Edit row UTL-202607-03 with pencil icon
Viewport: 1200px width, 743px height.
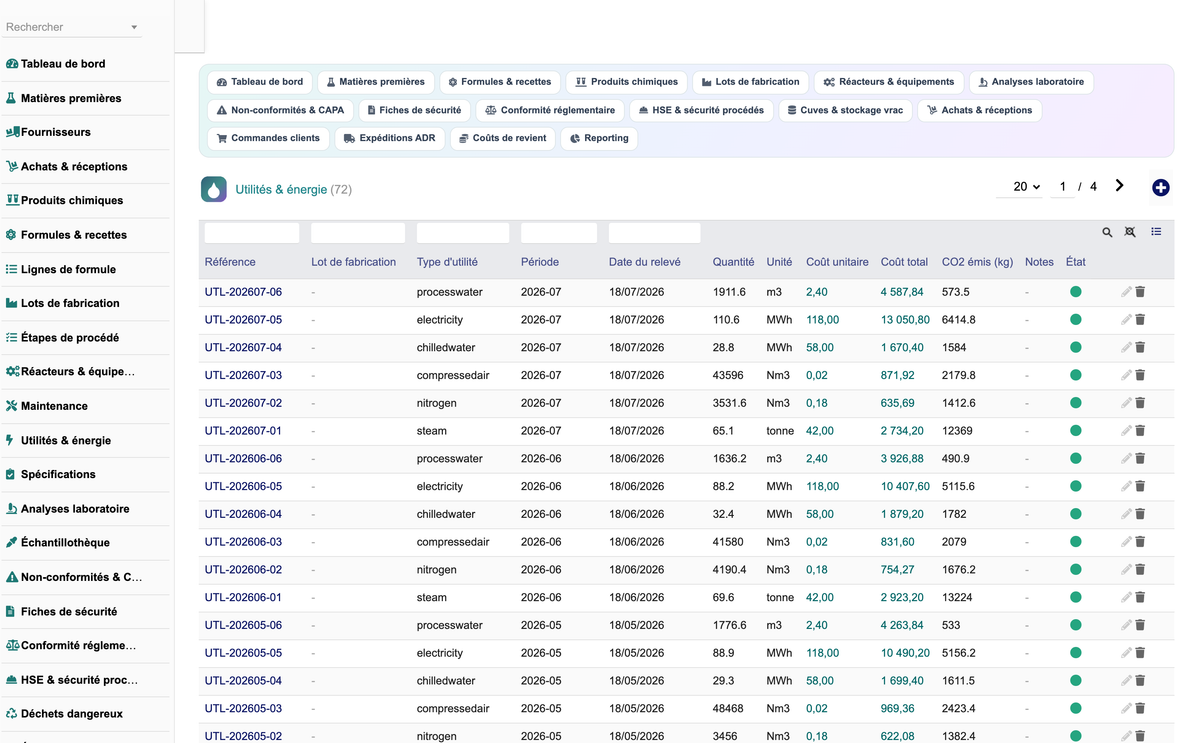1126,375
